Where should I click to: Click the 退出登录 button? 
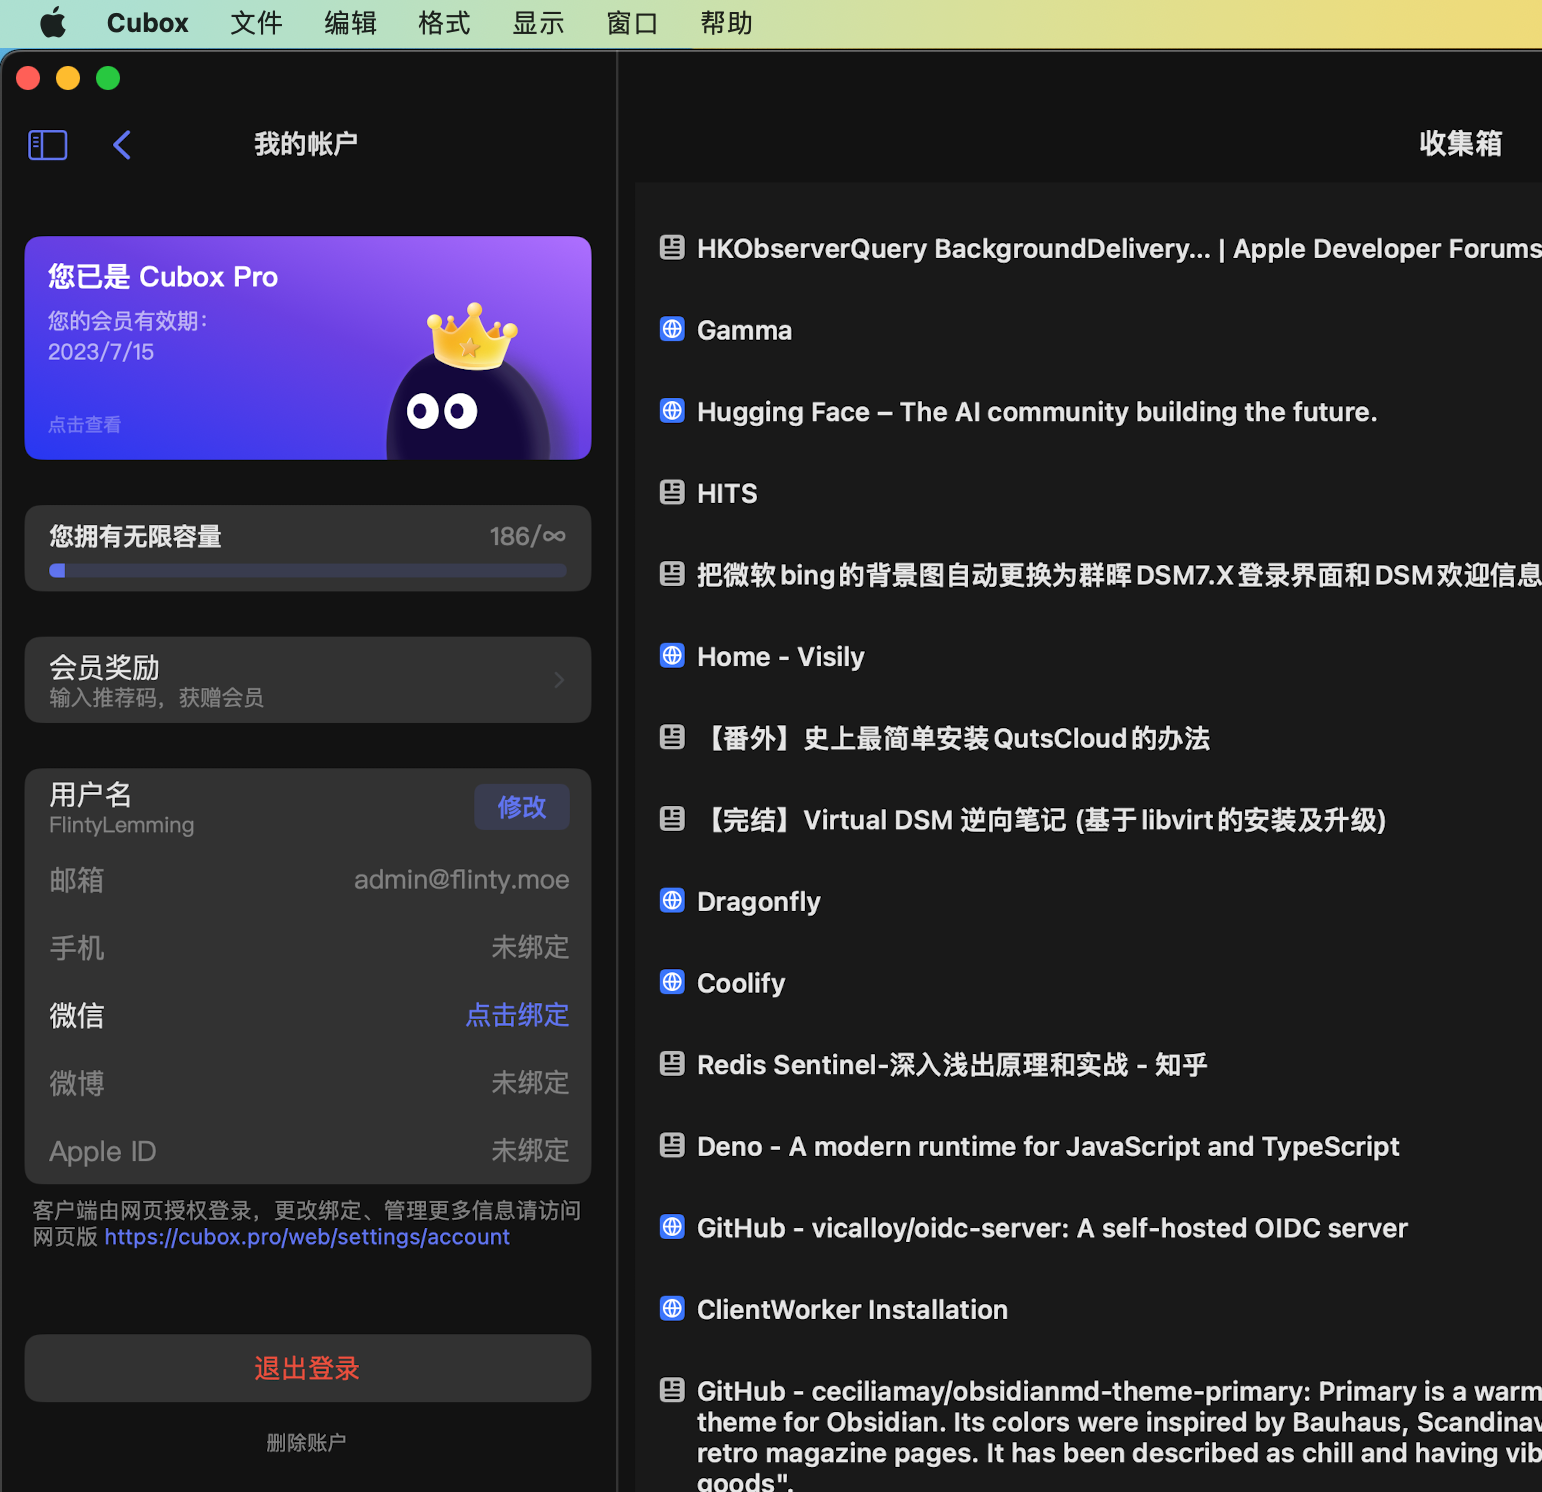307,1368
